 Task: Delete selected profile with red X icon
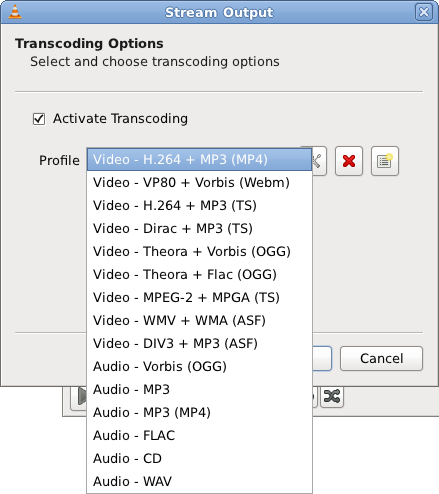(x=349, y=161)
